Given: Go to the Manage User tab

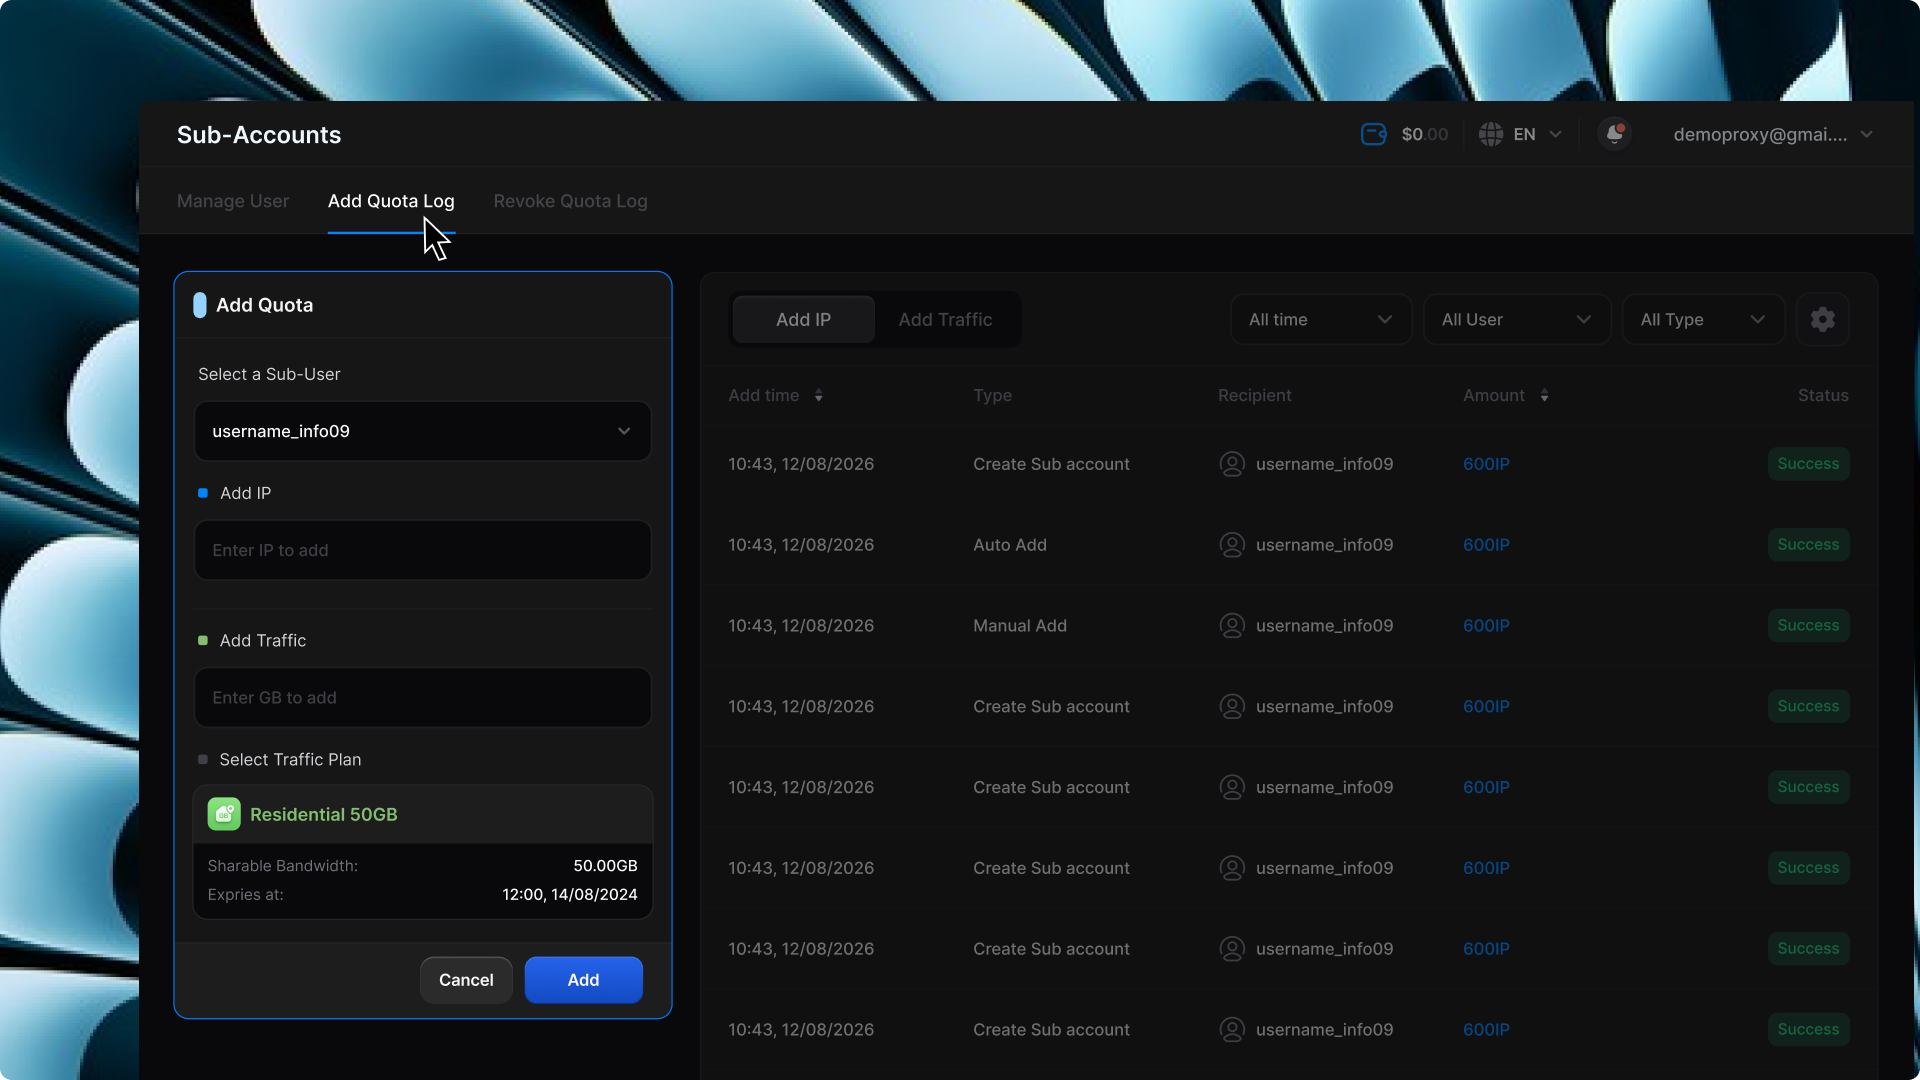Looking at the screenshot, I should pyautogui.click(x=233, y=201).
